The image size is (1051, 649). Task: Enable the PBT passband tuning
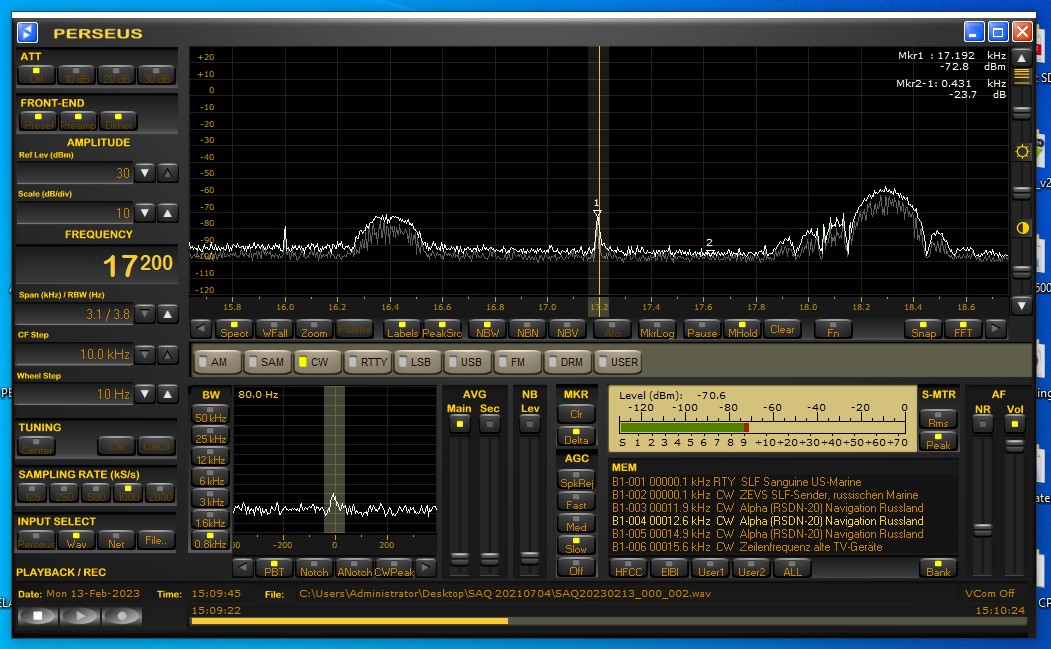tap(274, 568)
